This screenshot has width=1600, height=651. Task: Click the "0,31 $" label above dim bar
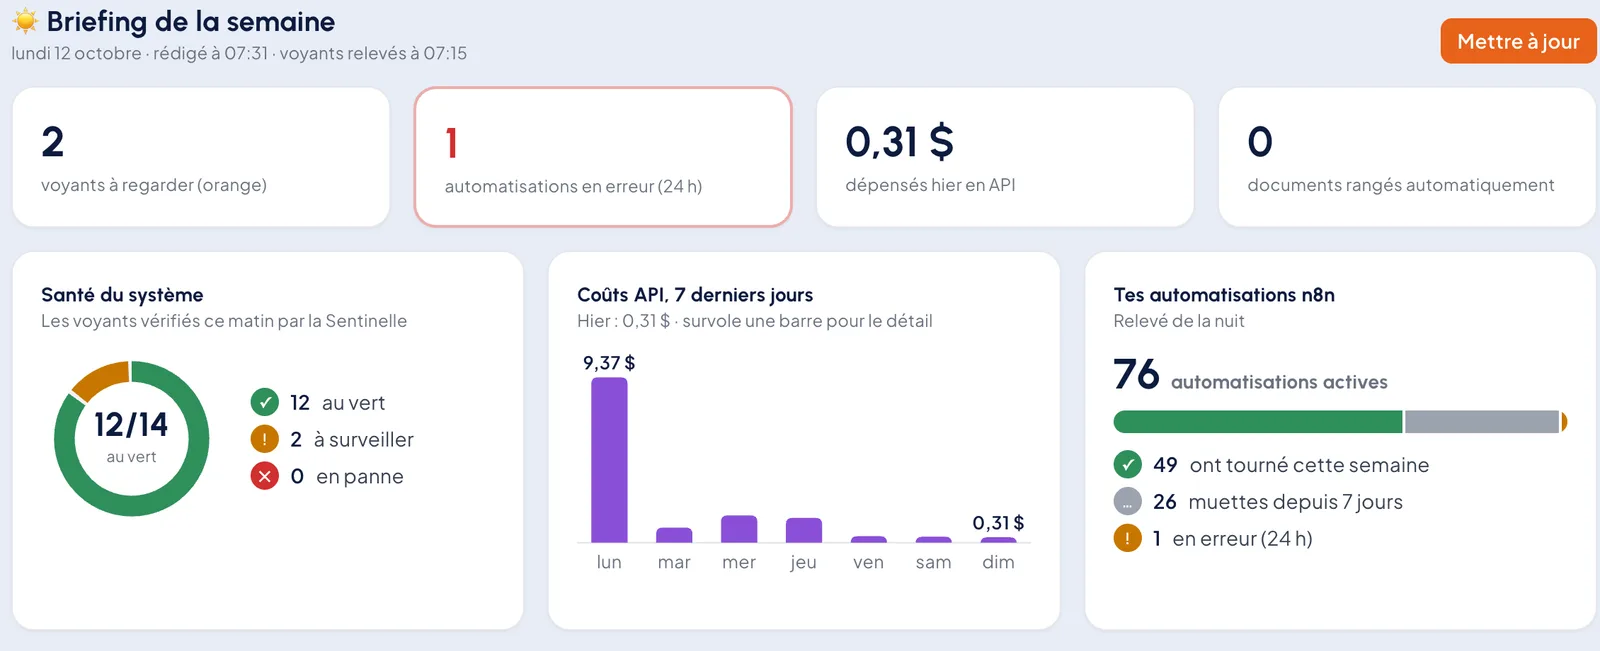(998, 523)
